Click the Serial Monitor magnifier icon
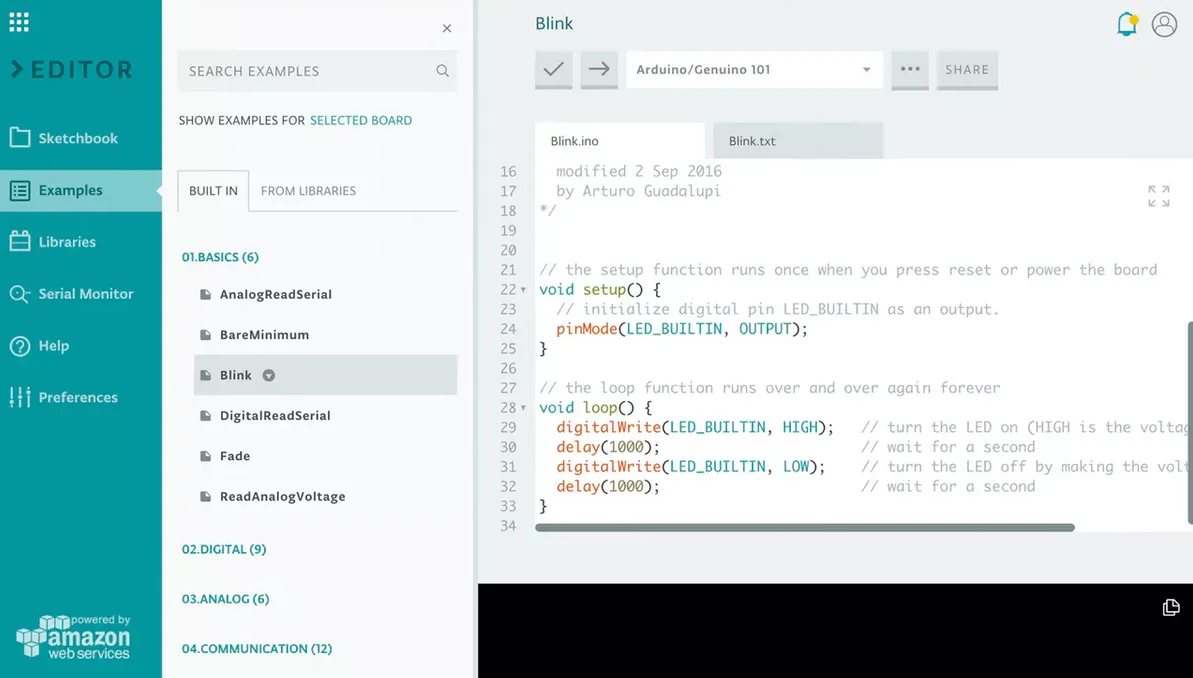1193x678 pixels. [x=20, y=294]
